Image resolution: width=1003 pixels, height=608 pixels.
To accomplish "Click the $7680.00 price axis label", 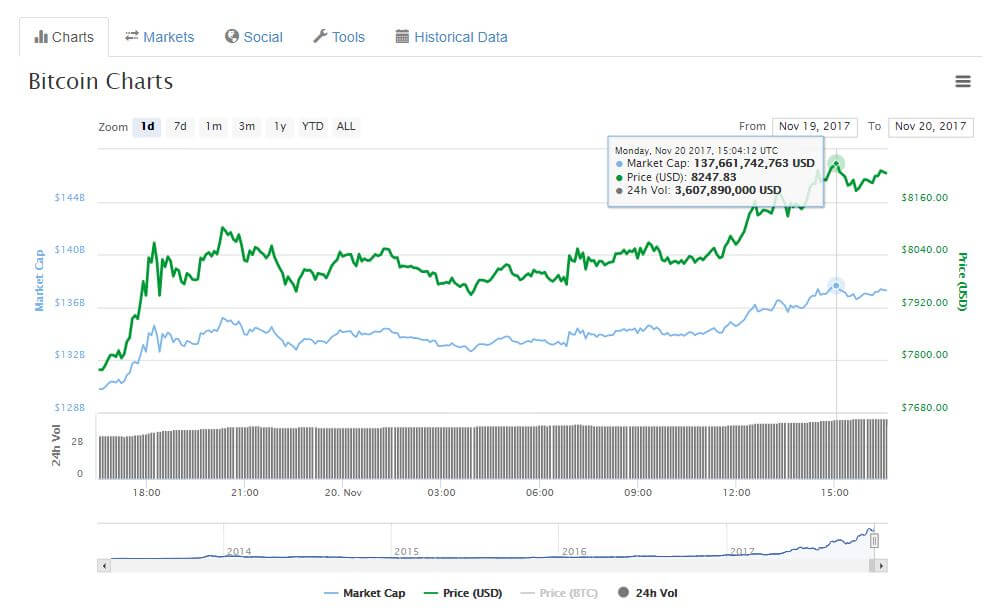I will [924, 408].
